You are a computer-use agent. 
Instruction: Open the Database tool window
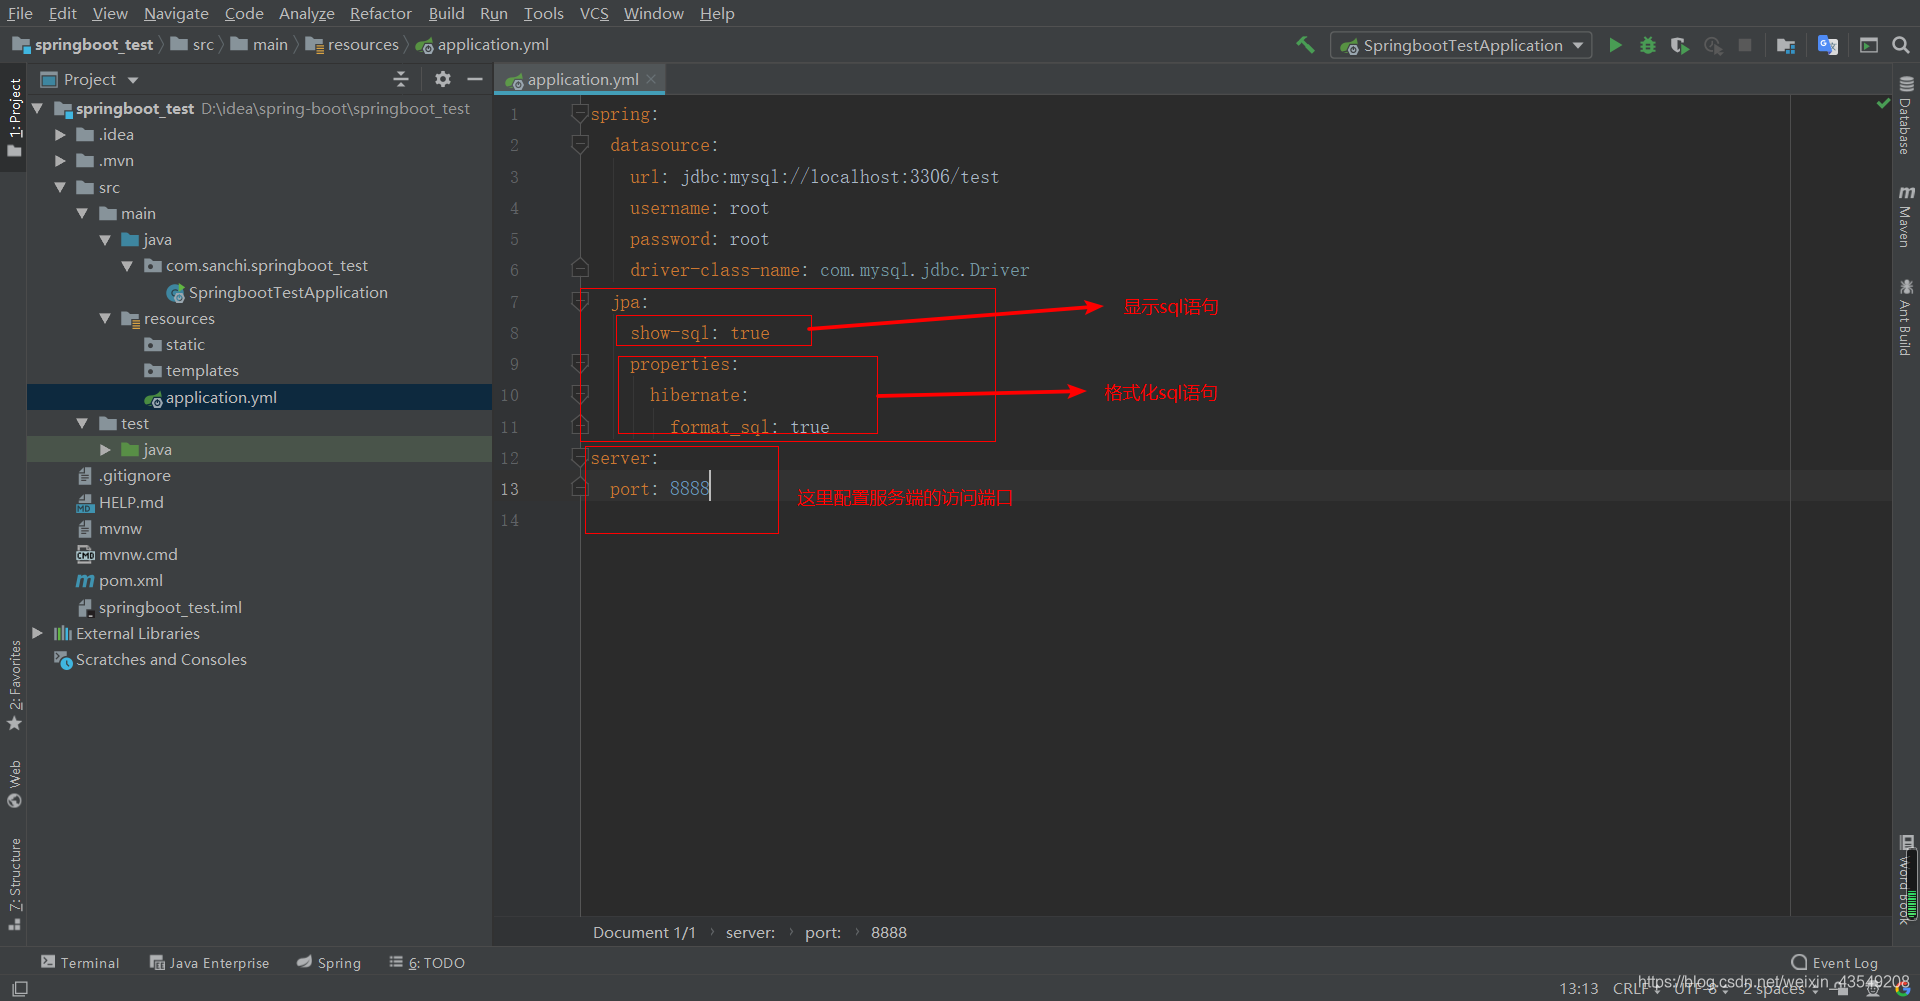click(1906, 116)
